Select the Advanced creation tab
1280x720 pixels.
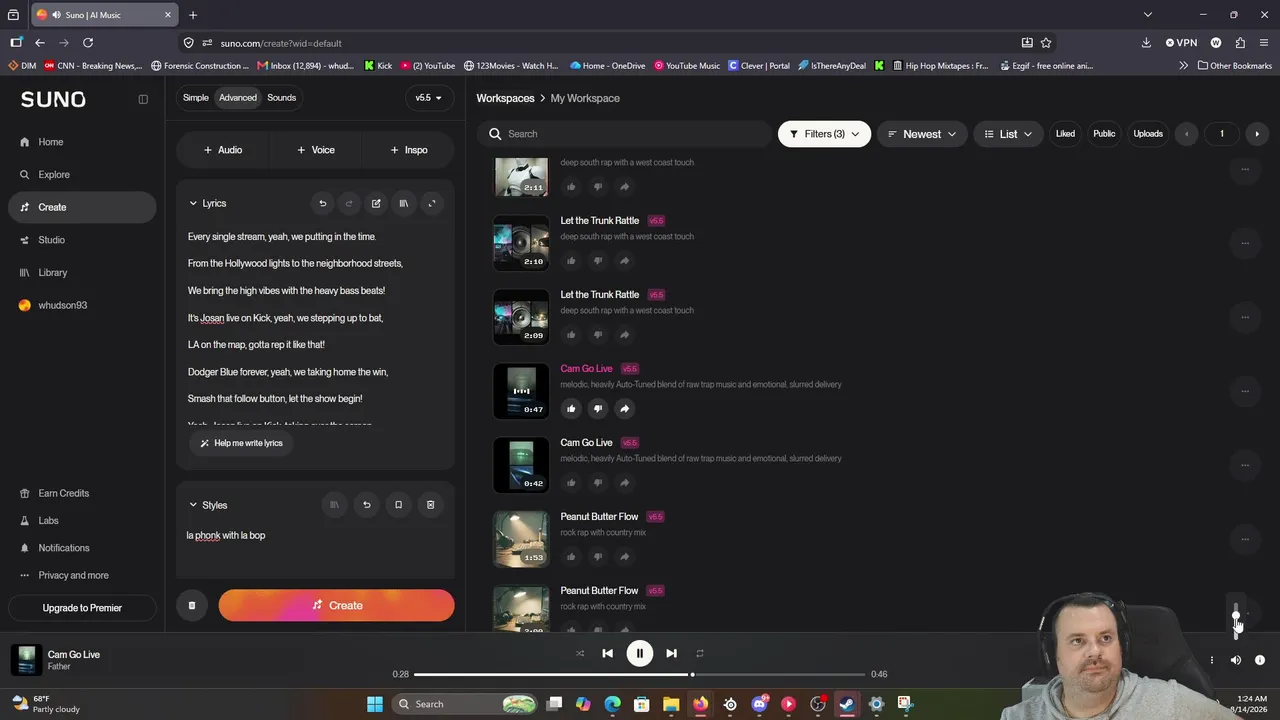click(x=238, y=98)
